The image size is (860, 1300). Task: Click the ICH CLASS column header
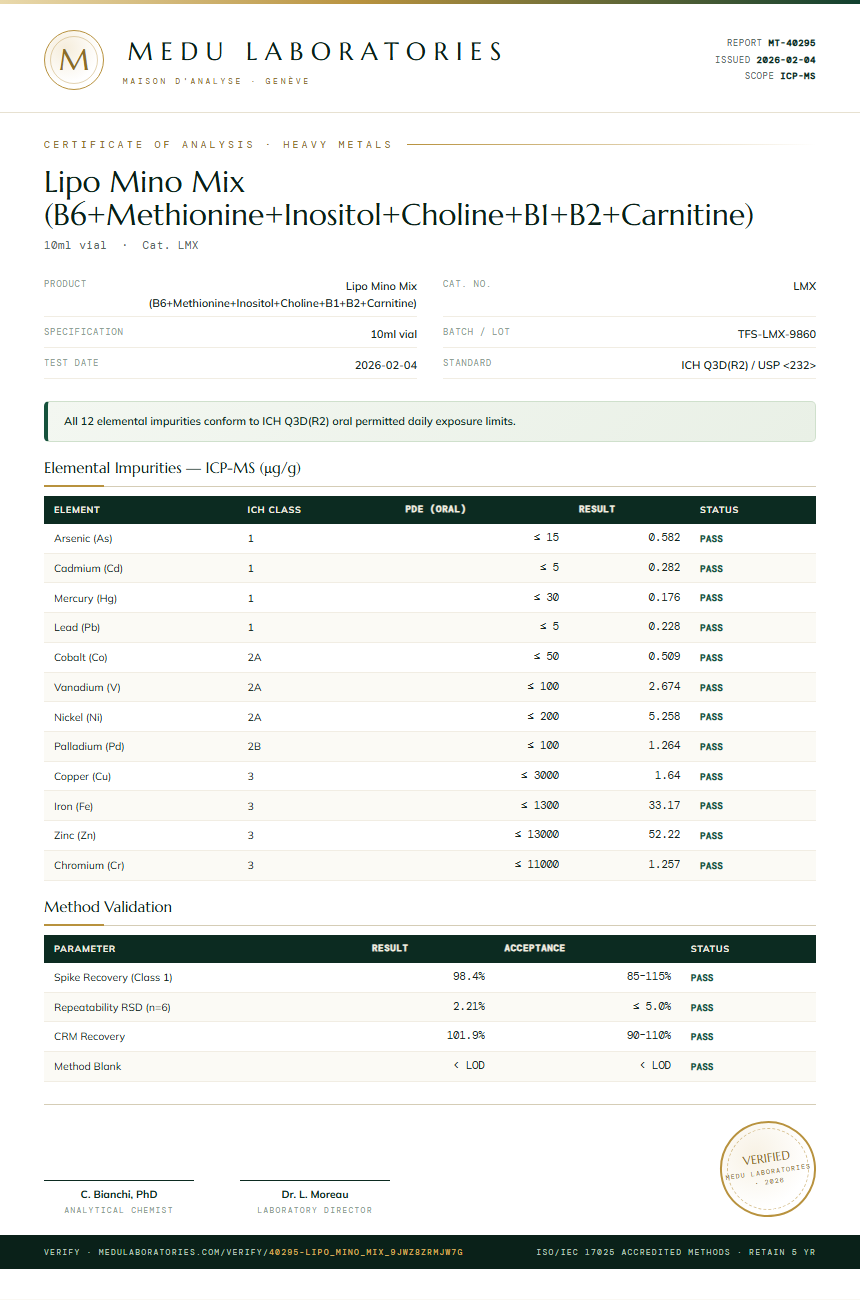tap(274, 510)
